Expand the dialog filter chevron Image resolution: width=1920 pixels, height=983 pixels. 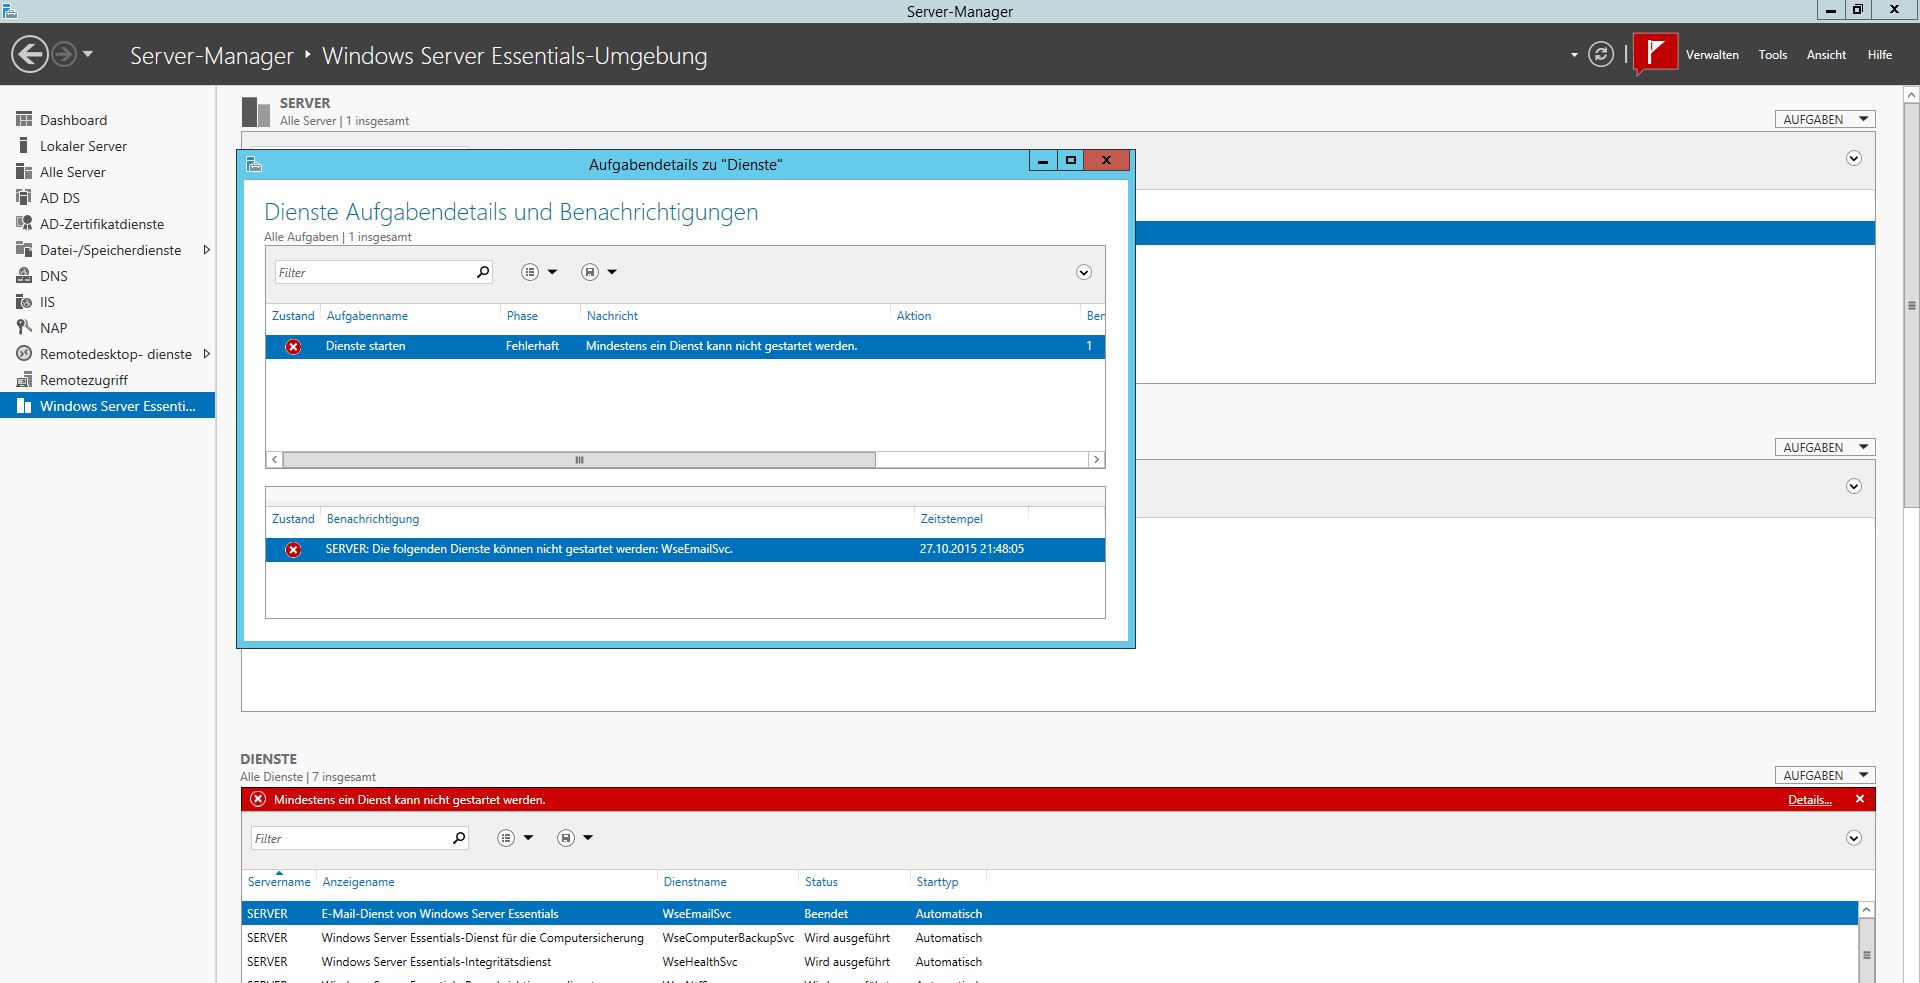point(1083,273)
